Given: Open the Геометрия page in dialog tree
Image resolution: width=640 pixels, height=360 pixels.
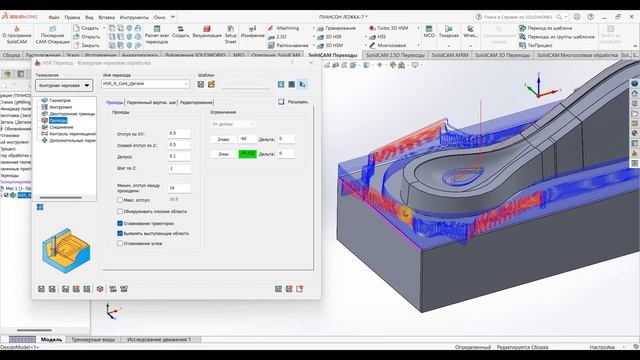Looking at the screenshot, I should coord(60,100).
